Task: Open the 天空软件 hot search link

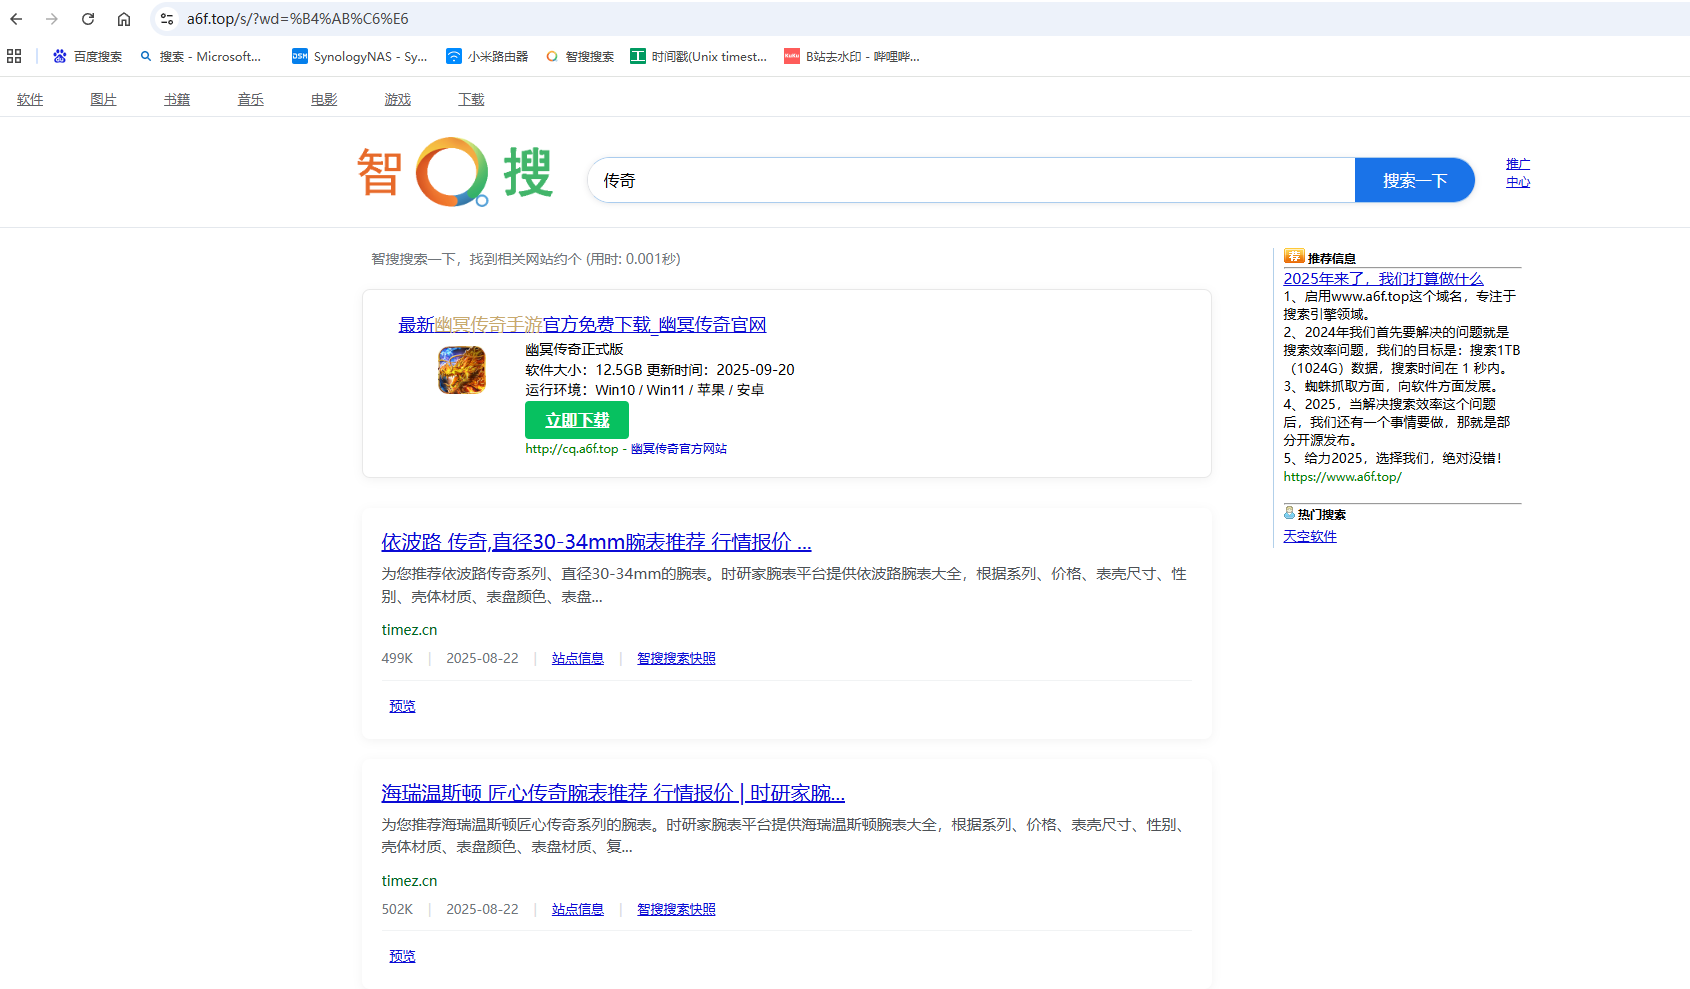Action: coord(1310,536)
